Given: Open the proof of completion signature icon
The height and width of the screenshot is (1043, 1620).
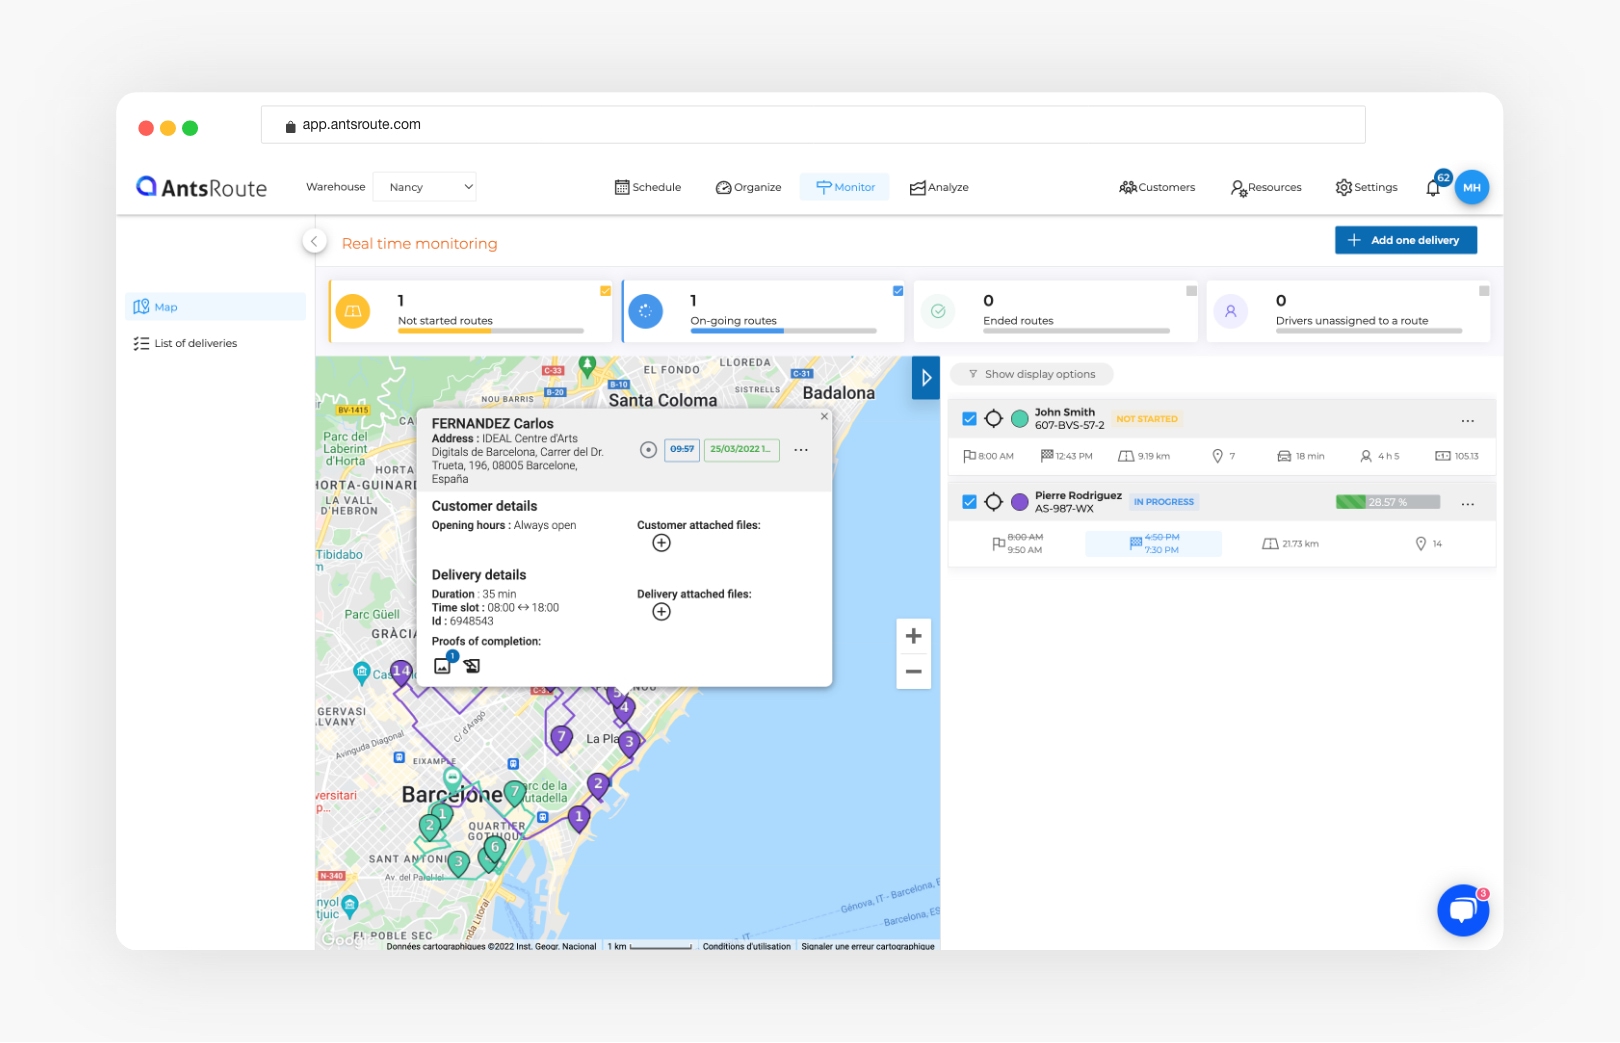Looking at the screenshot, I should [x=472, y=666].
